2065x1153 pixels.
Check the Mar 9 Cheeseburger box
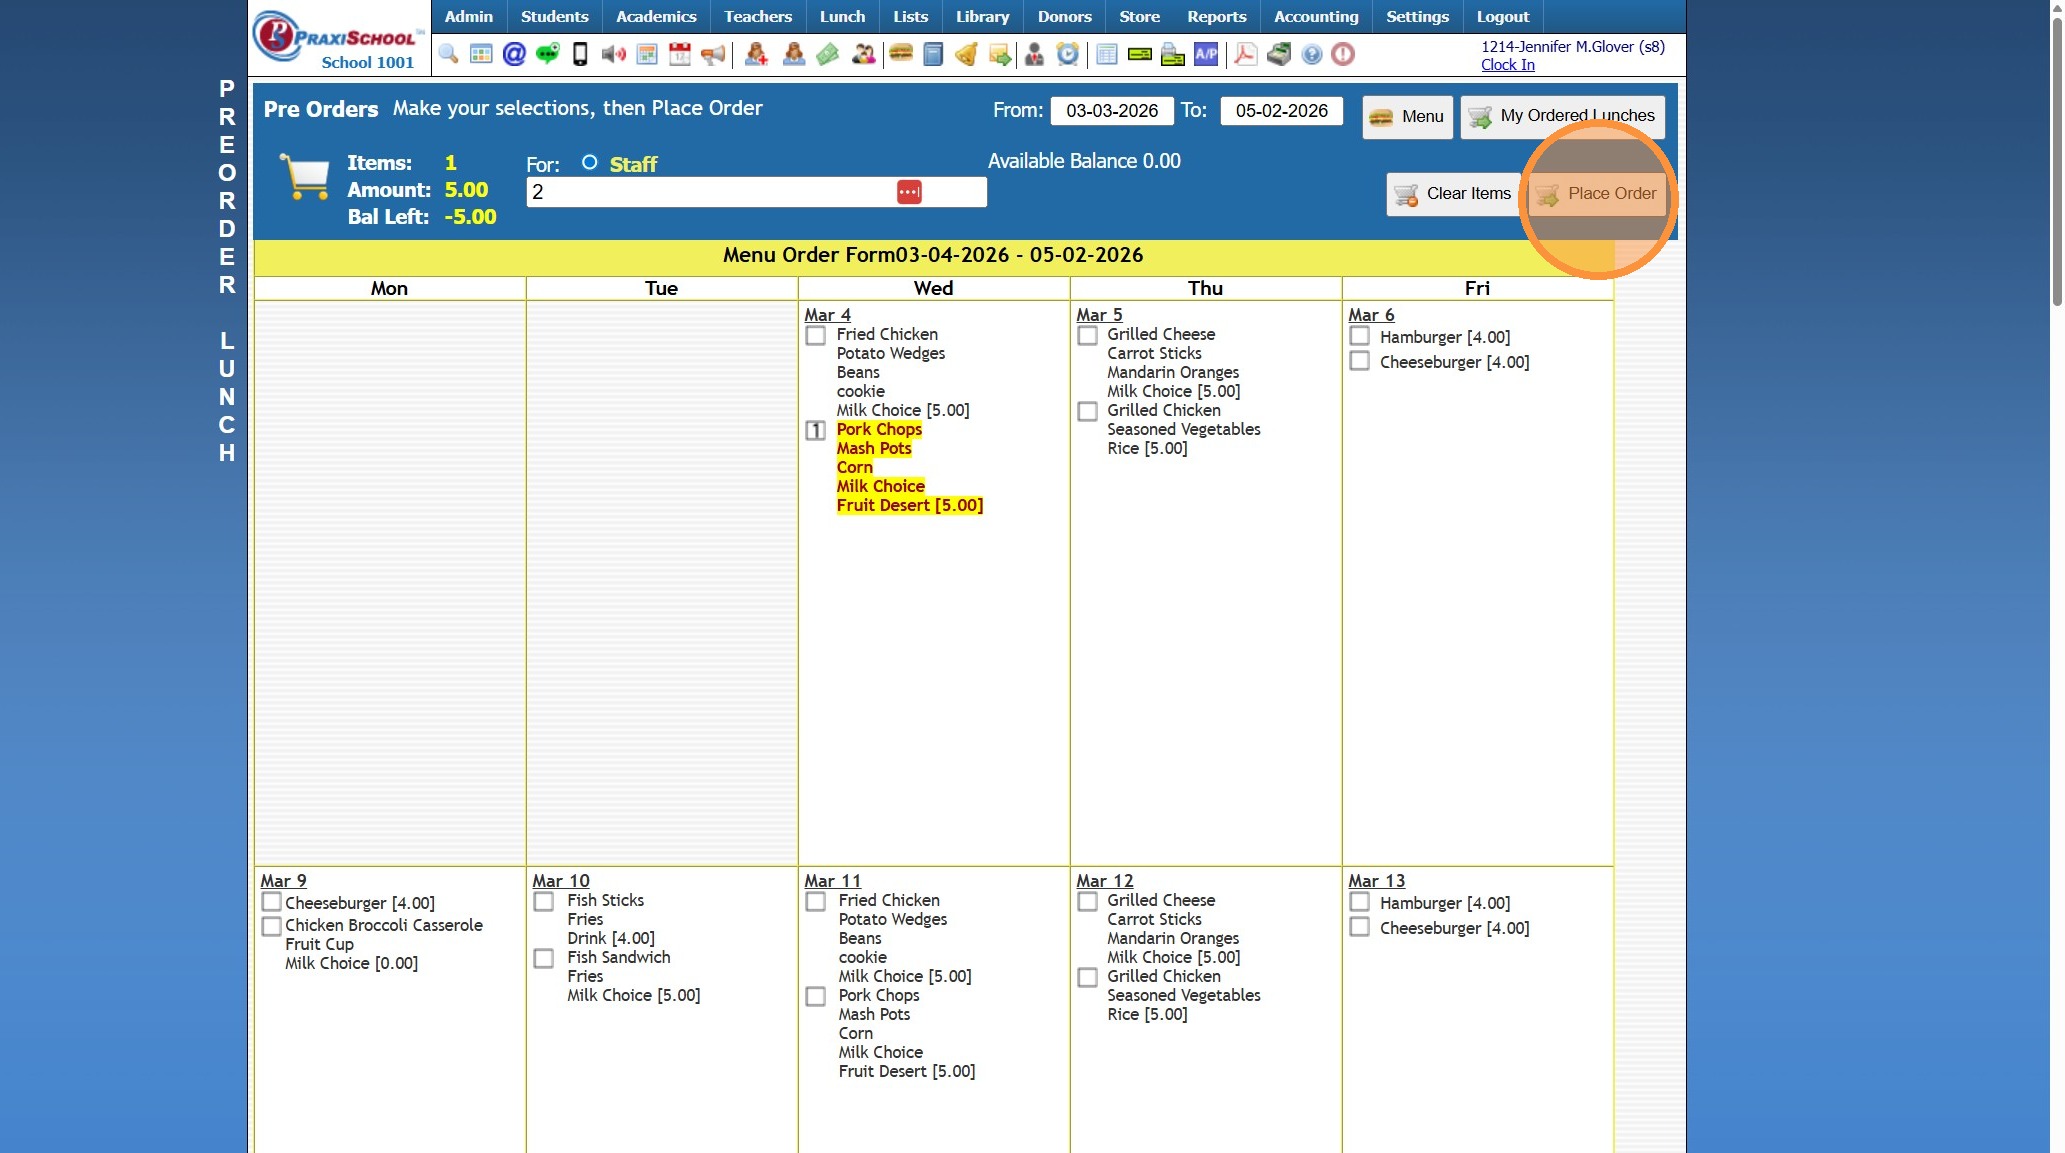[x=271, y=902]
